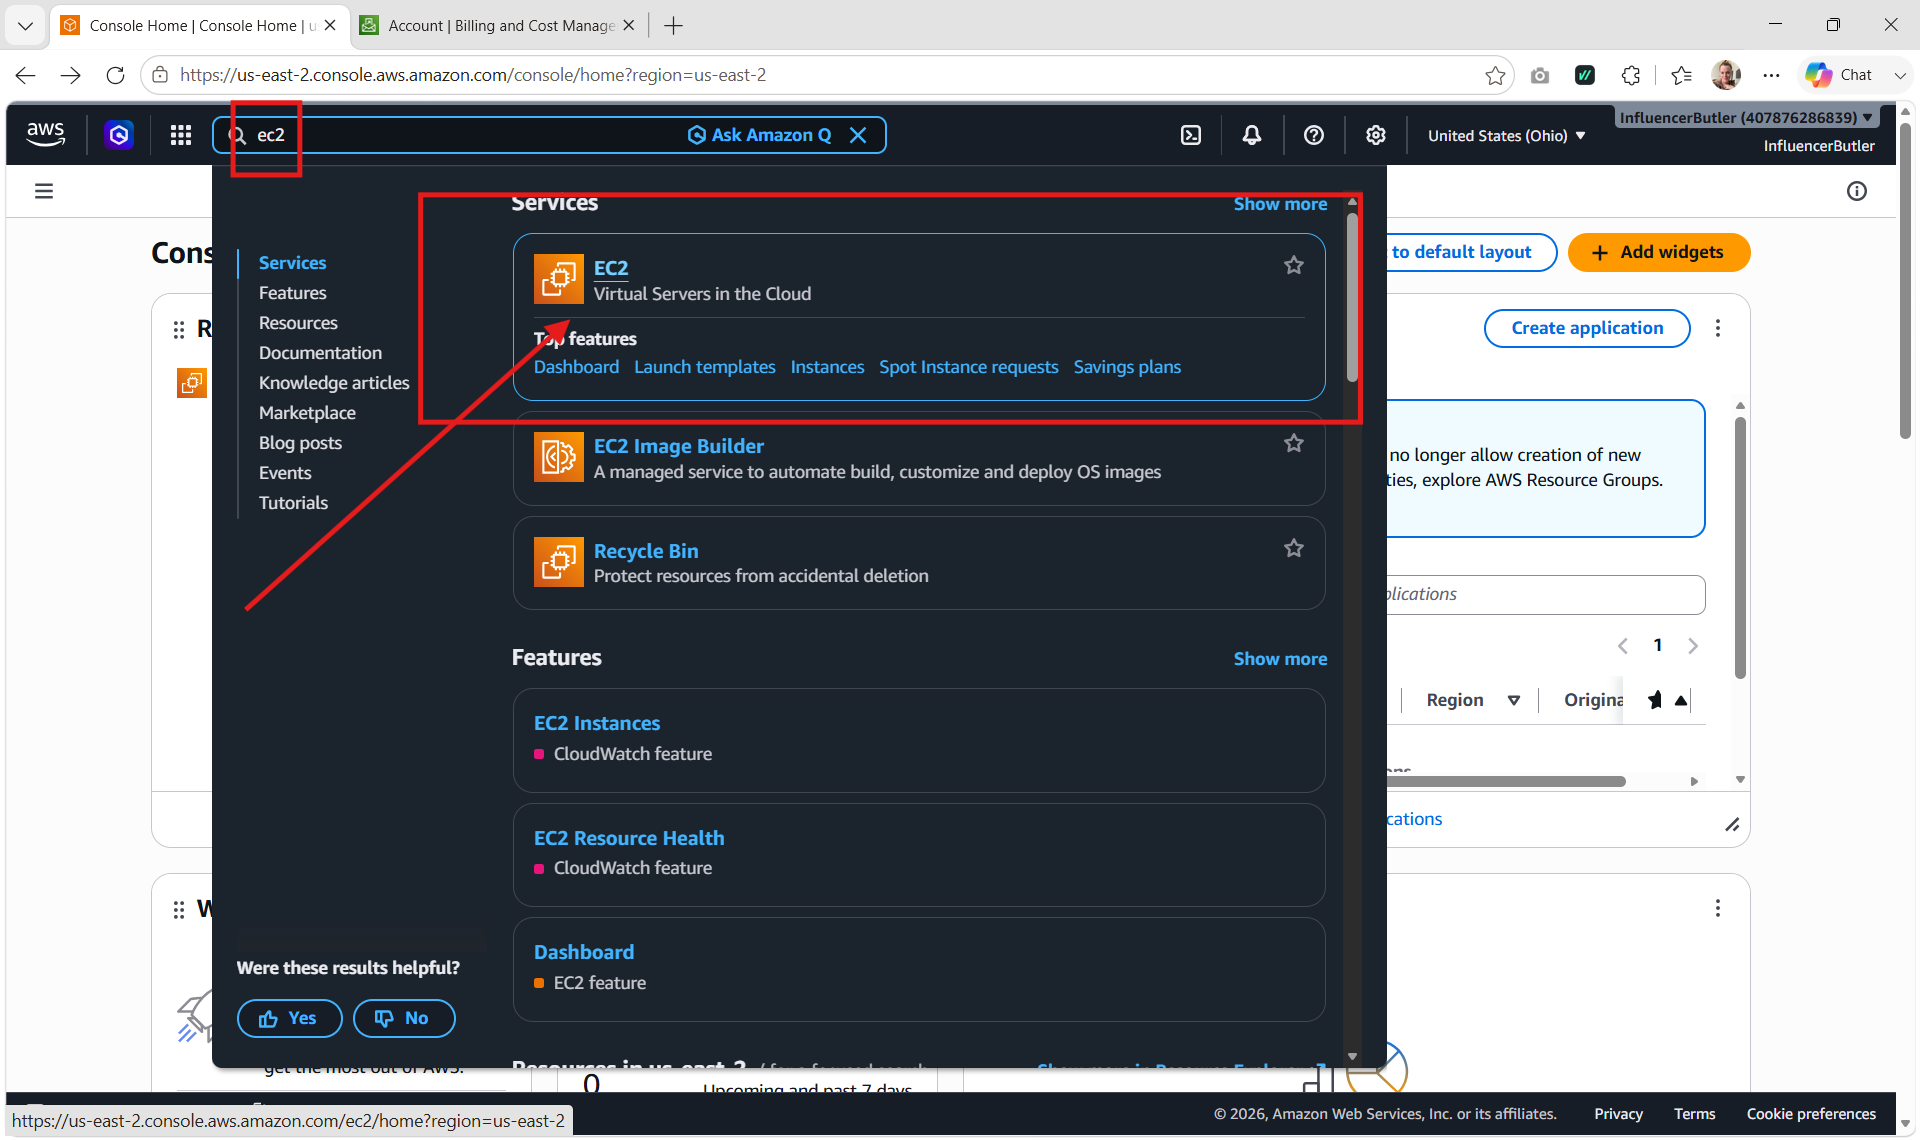This screenshot has height=1140, width=1920.
Task: Go to next applications page arrow
Action: (x=1693, y=646)
